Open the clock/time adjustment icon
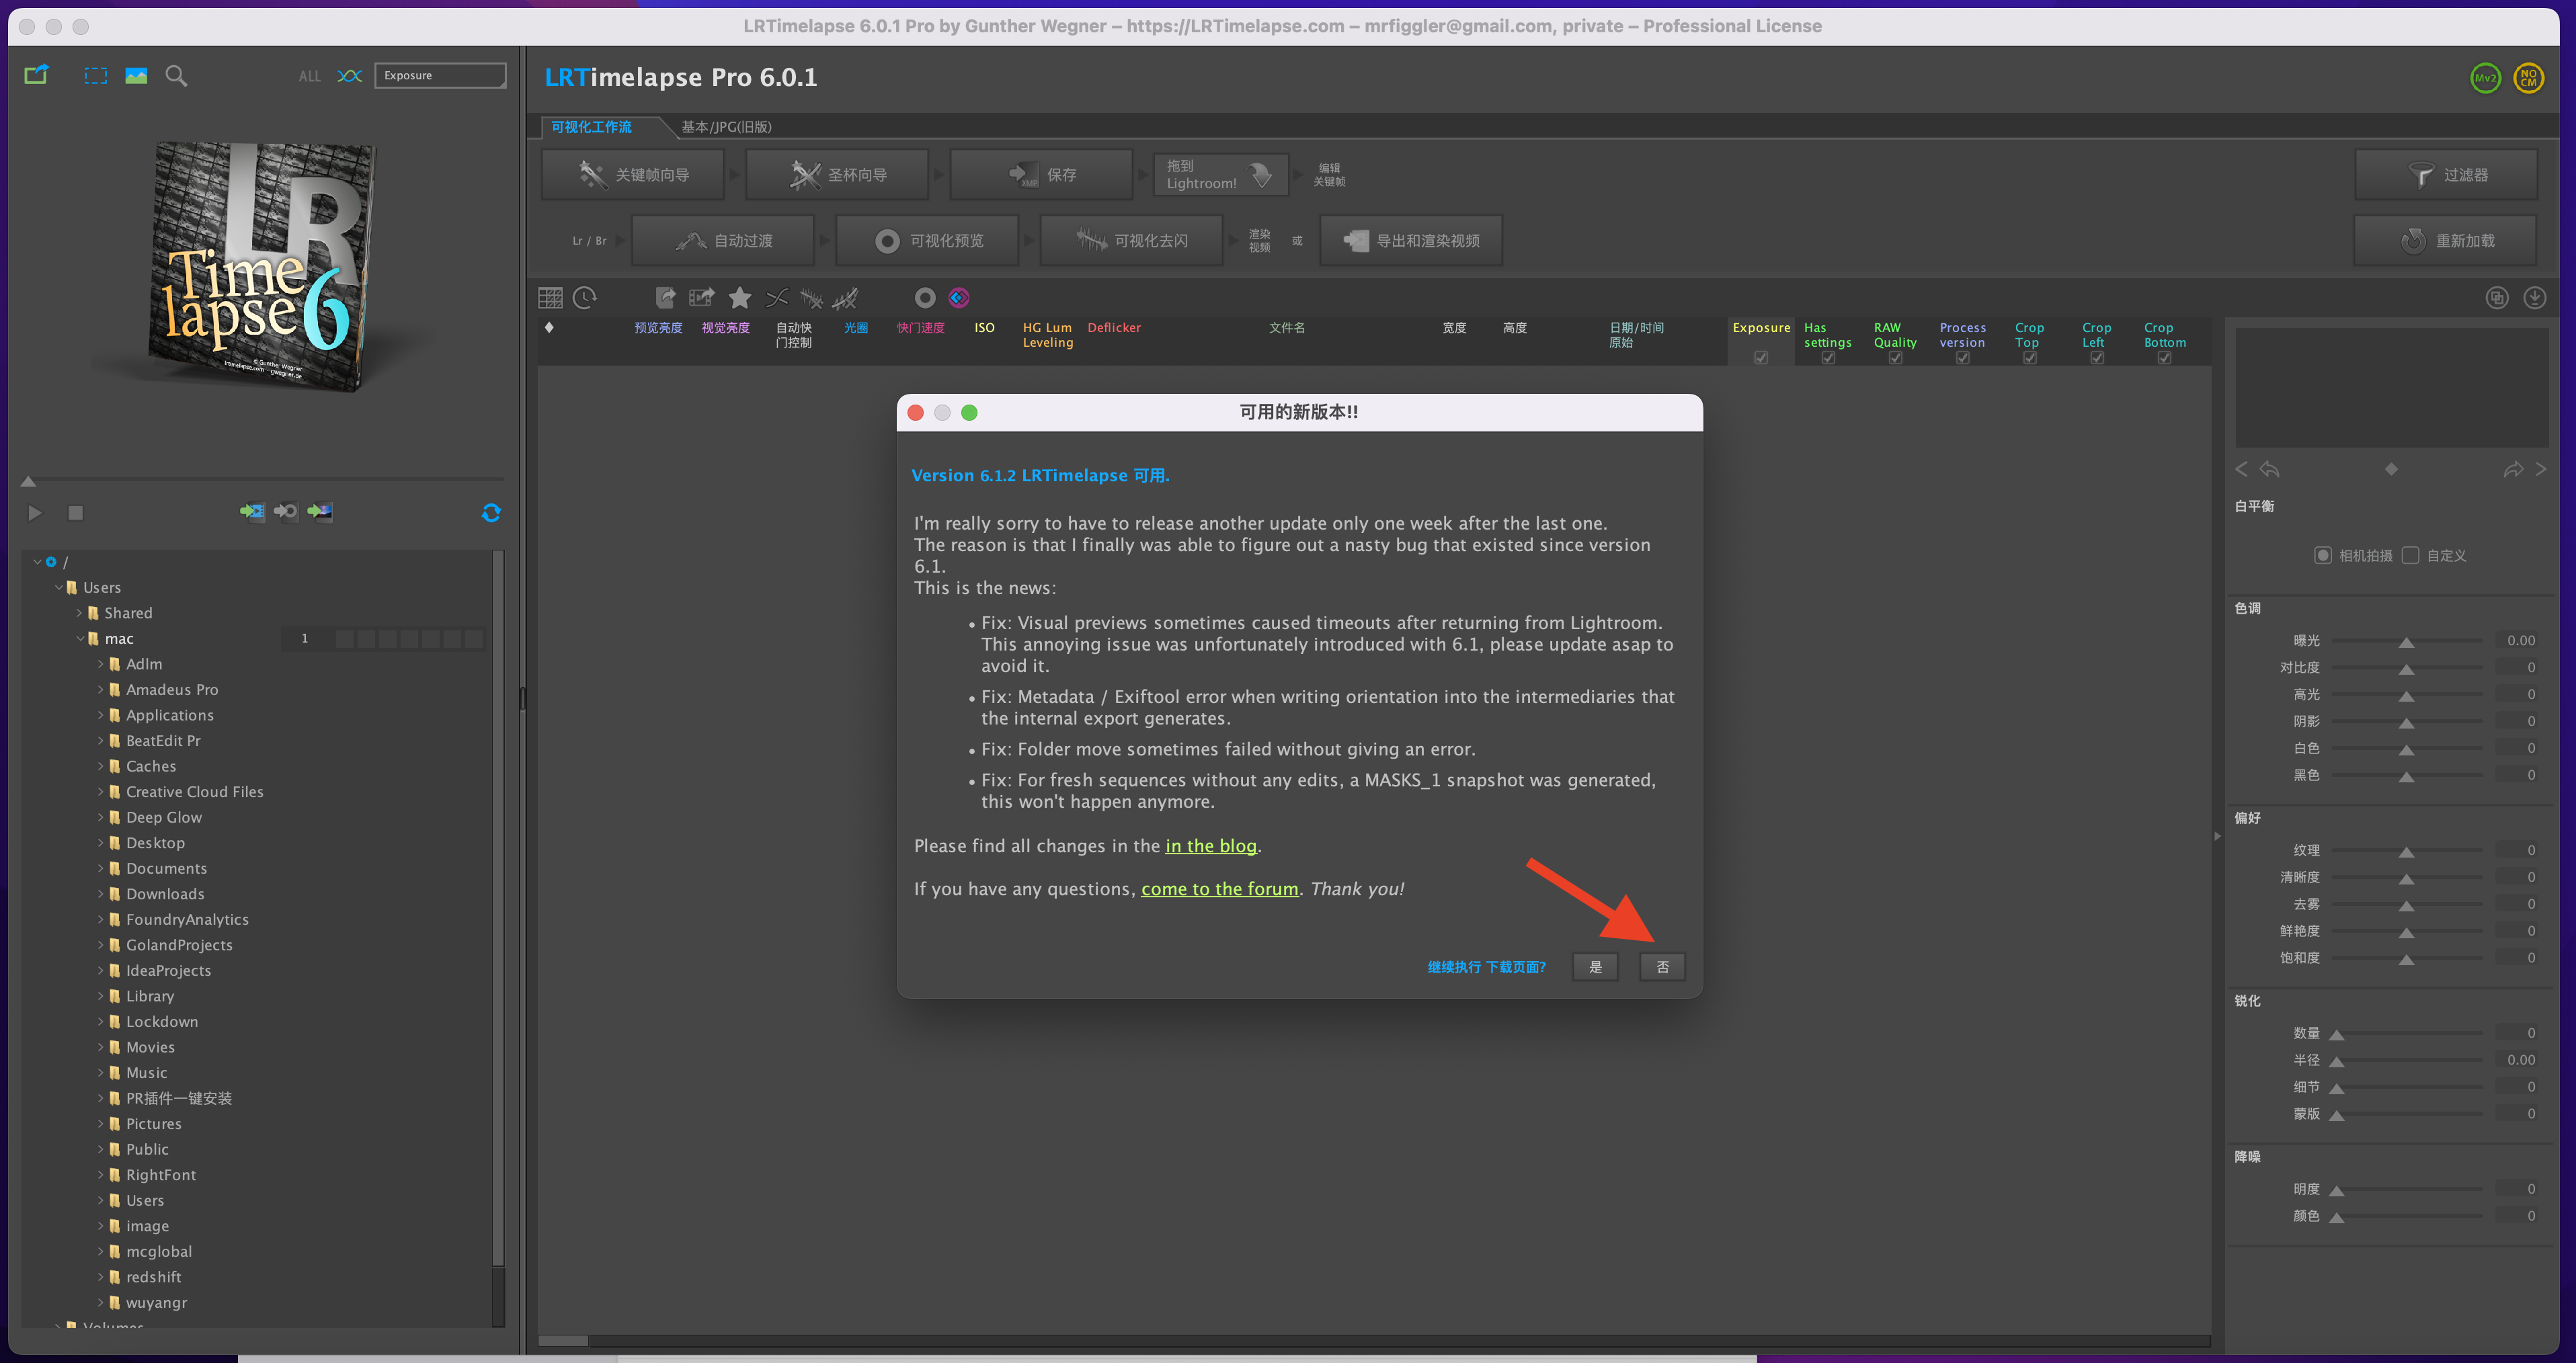The height and width of the screenshot is (1363, 2576). (584, 297)
